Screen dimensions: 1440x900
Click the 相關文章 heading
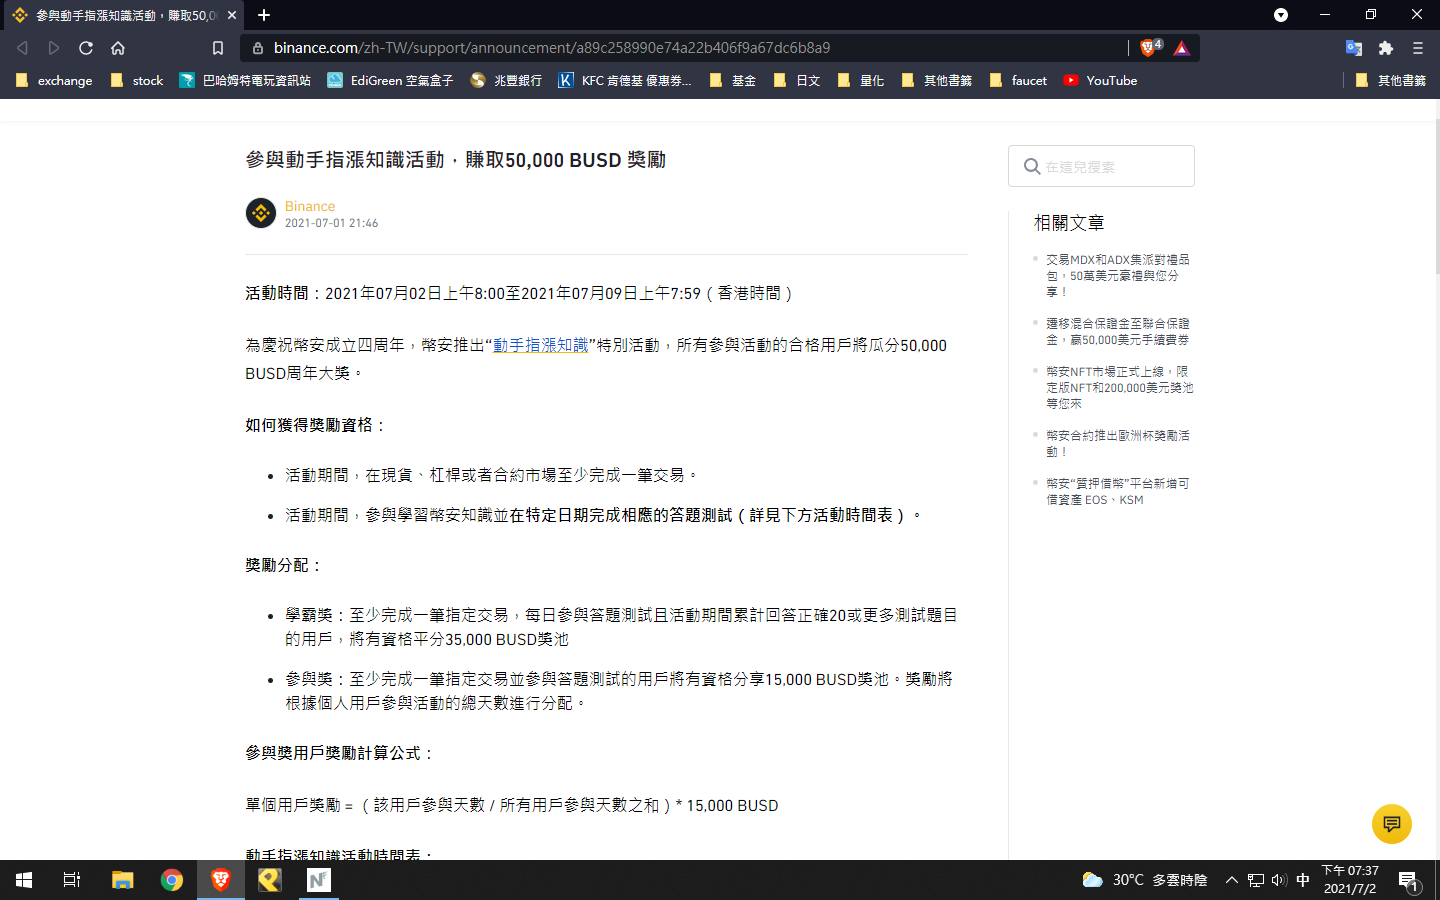click(1069, 223)
